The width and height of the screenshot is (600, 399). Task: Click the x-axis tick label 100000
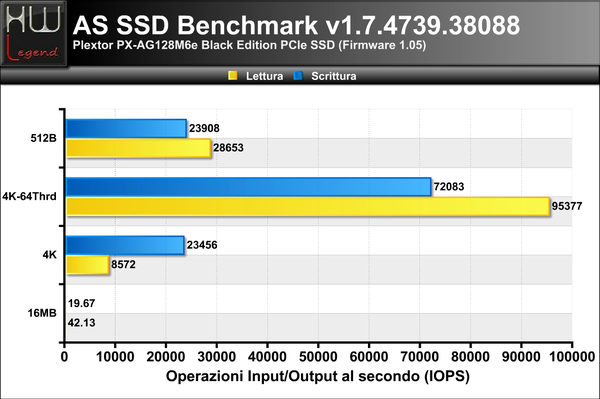click(x=572, y=357)
